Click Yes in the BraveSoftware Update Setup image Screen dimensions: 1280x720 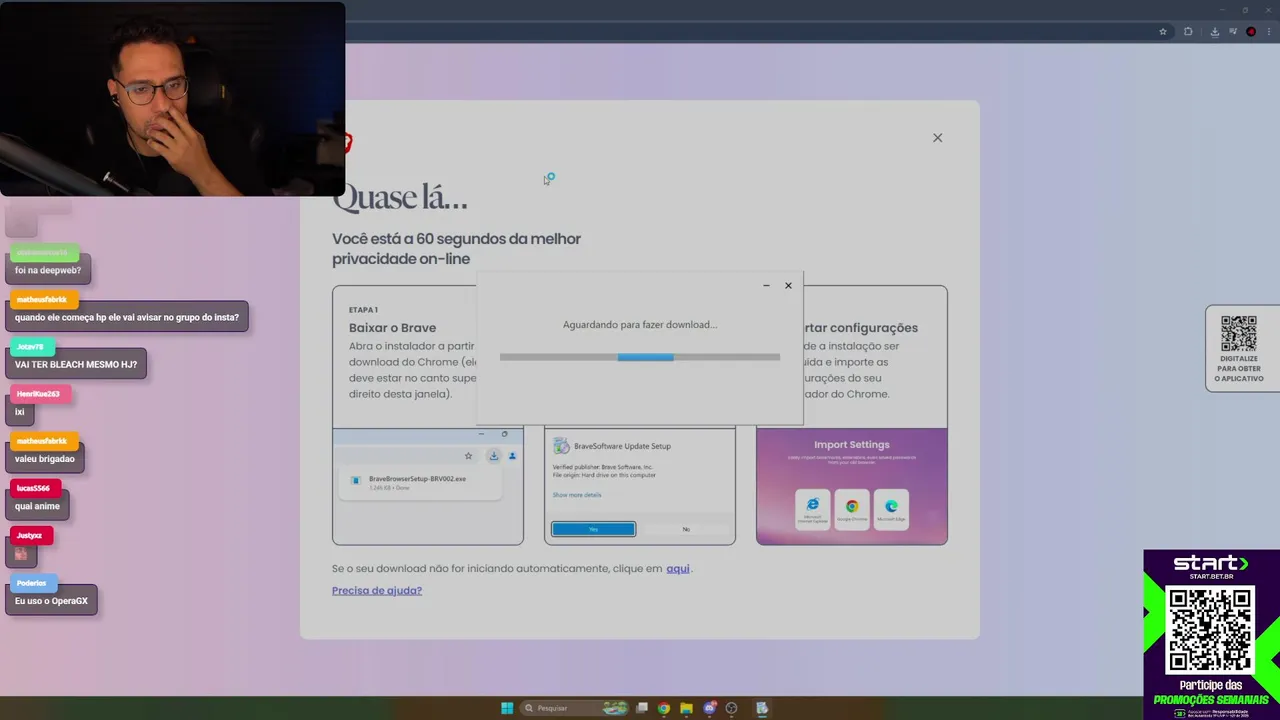click(x=593, y=529)
